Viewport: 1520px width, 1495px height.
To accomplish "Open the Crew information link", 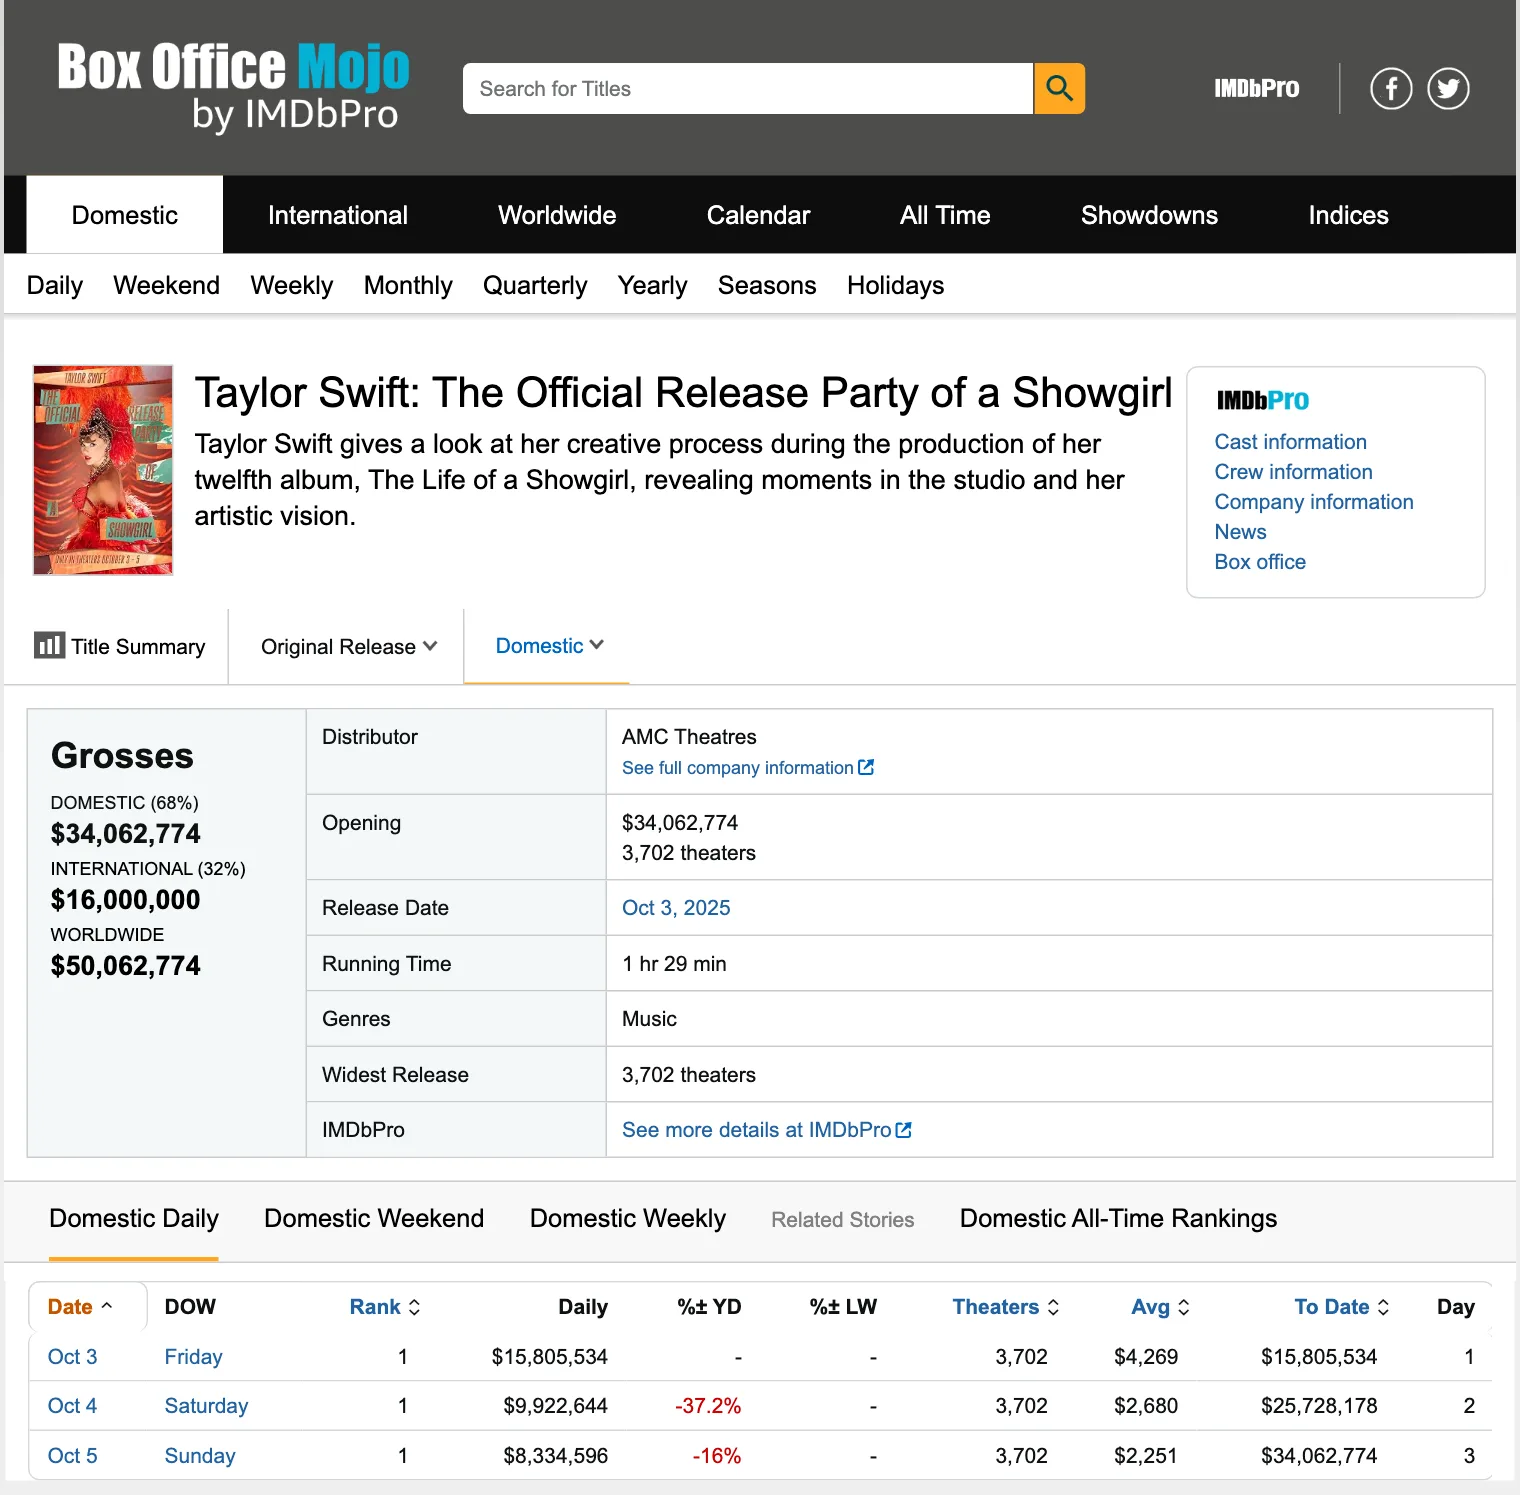I will click(x=1293, y=472).
